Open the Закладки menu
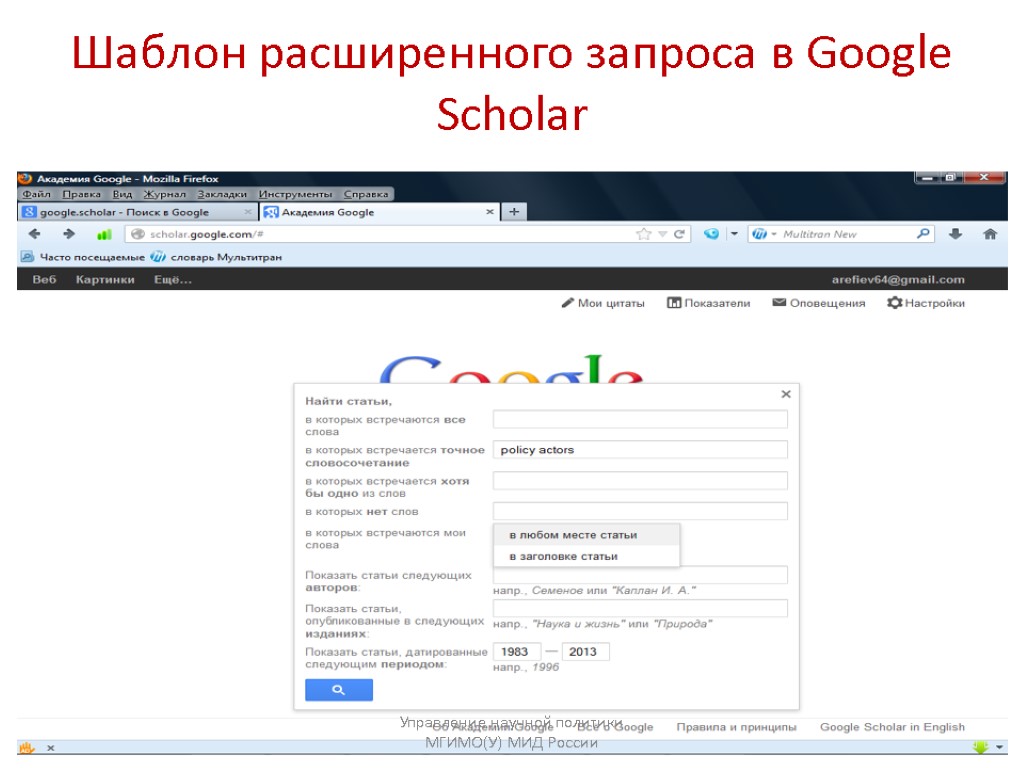 (222, 194)
